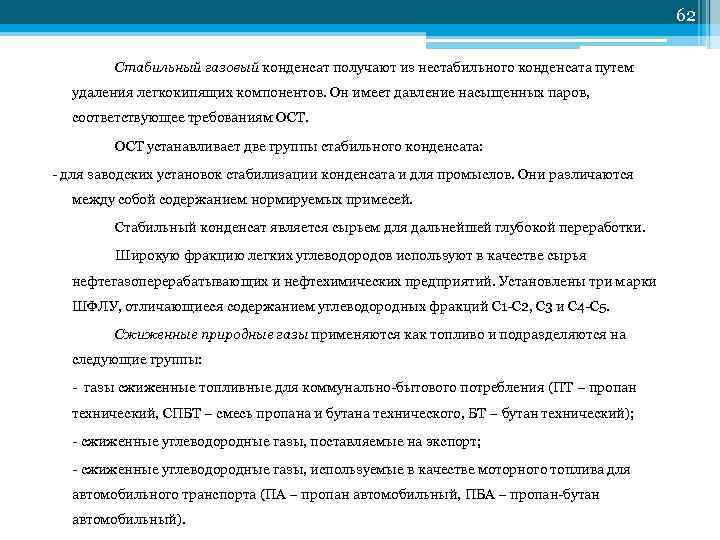Click the line 'нефтегазоперерабатывающих и нефтехимических предприятий'
The height and width of the screenshot is (540, 720).
(364, 281)
